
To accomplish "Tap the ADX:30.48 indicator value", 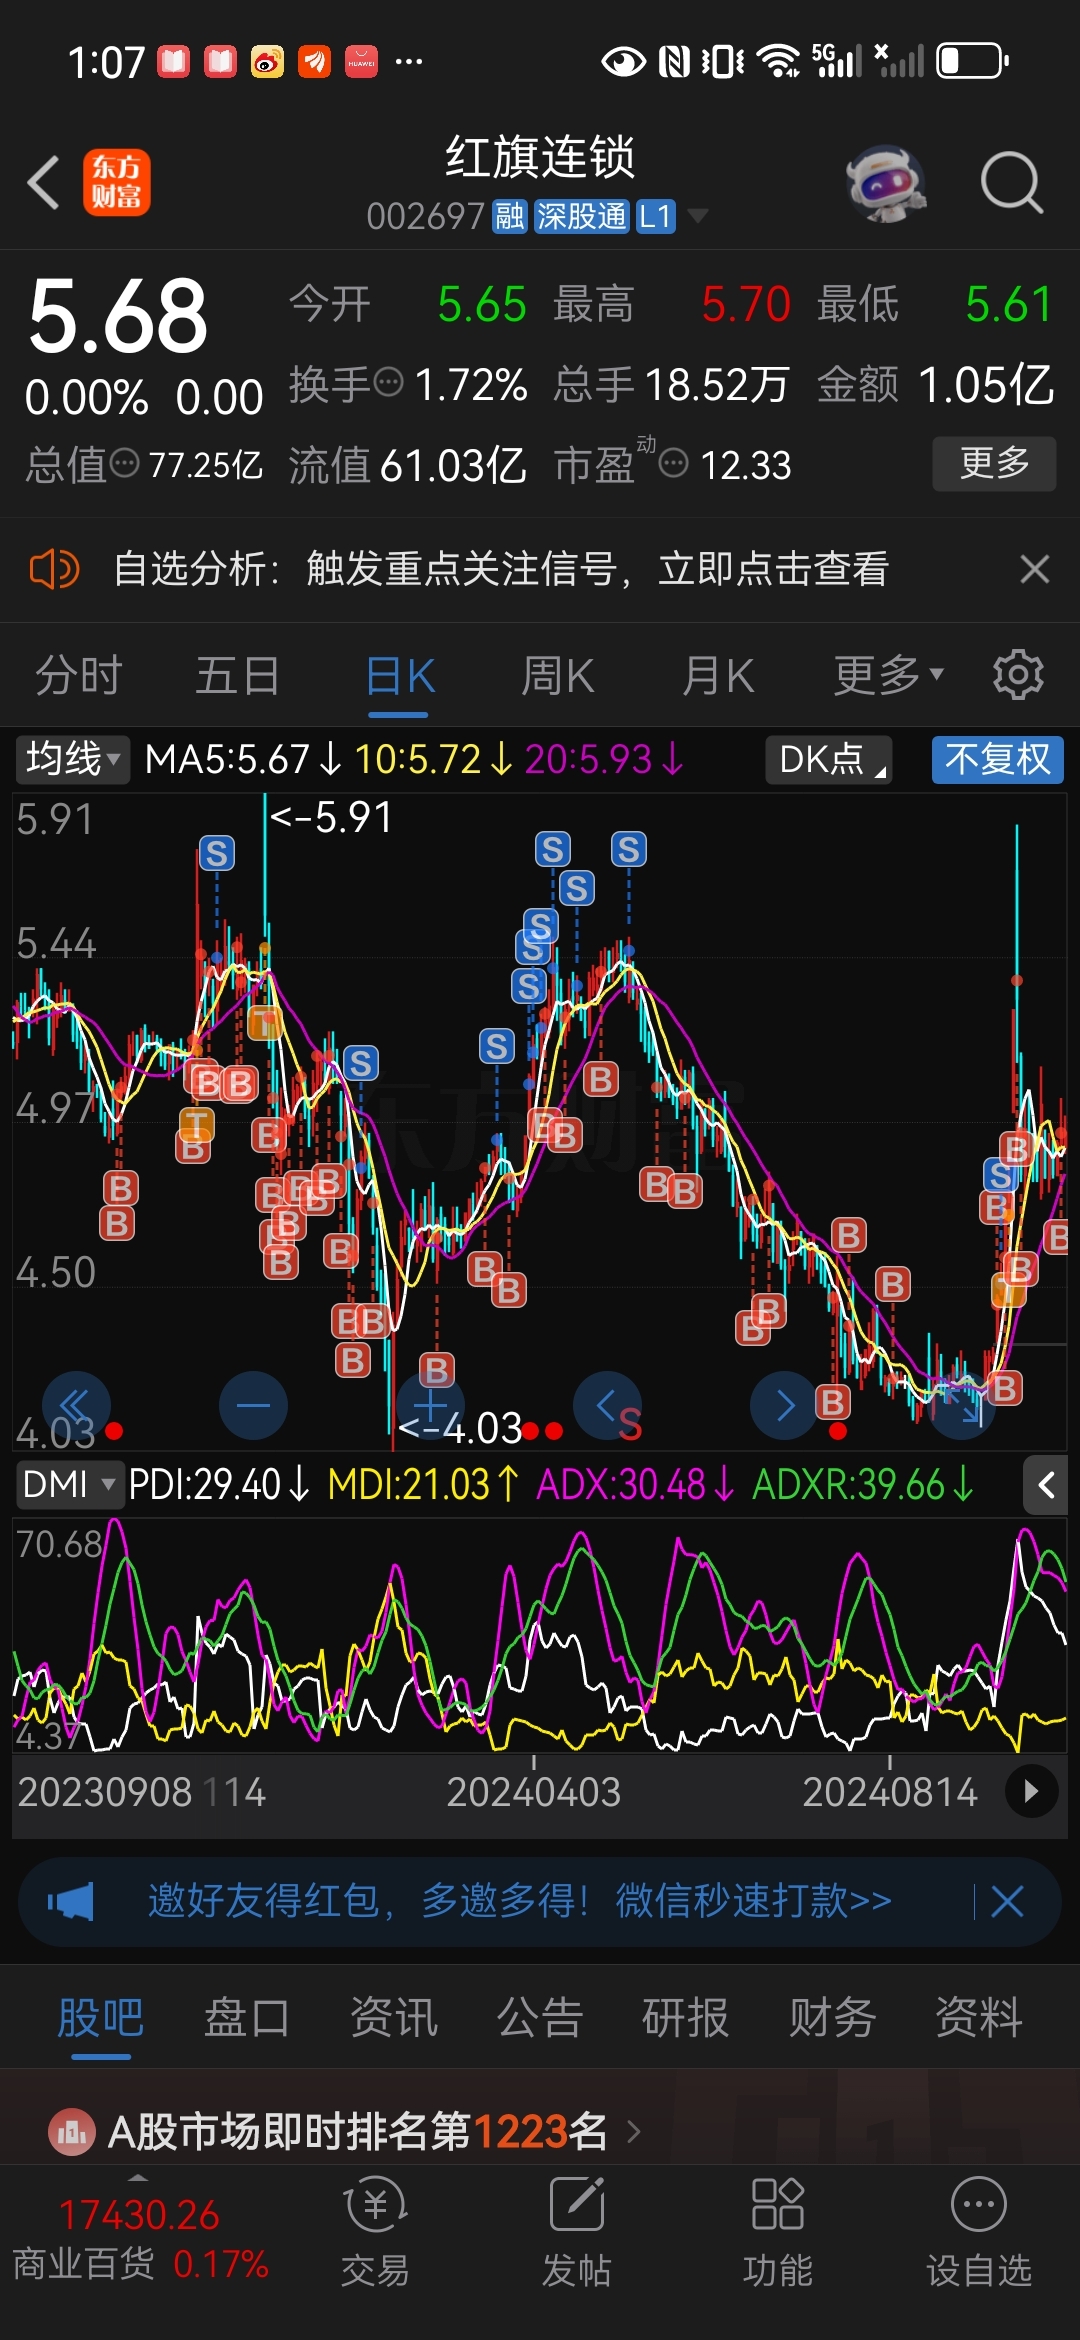I will click(636, 1484).
